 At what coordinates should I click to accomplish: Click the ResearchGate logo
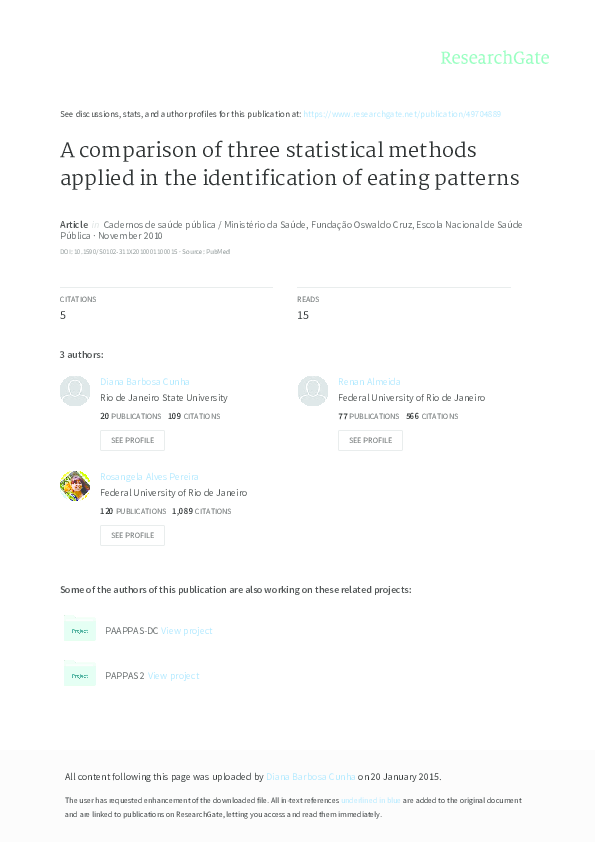tap(495, 58)
